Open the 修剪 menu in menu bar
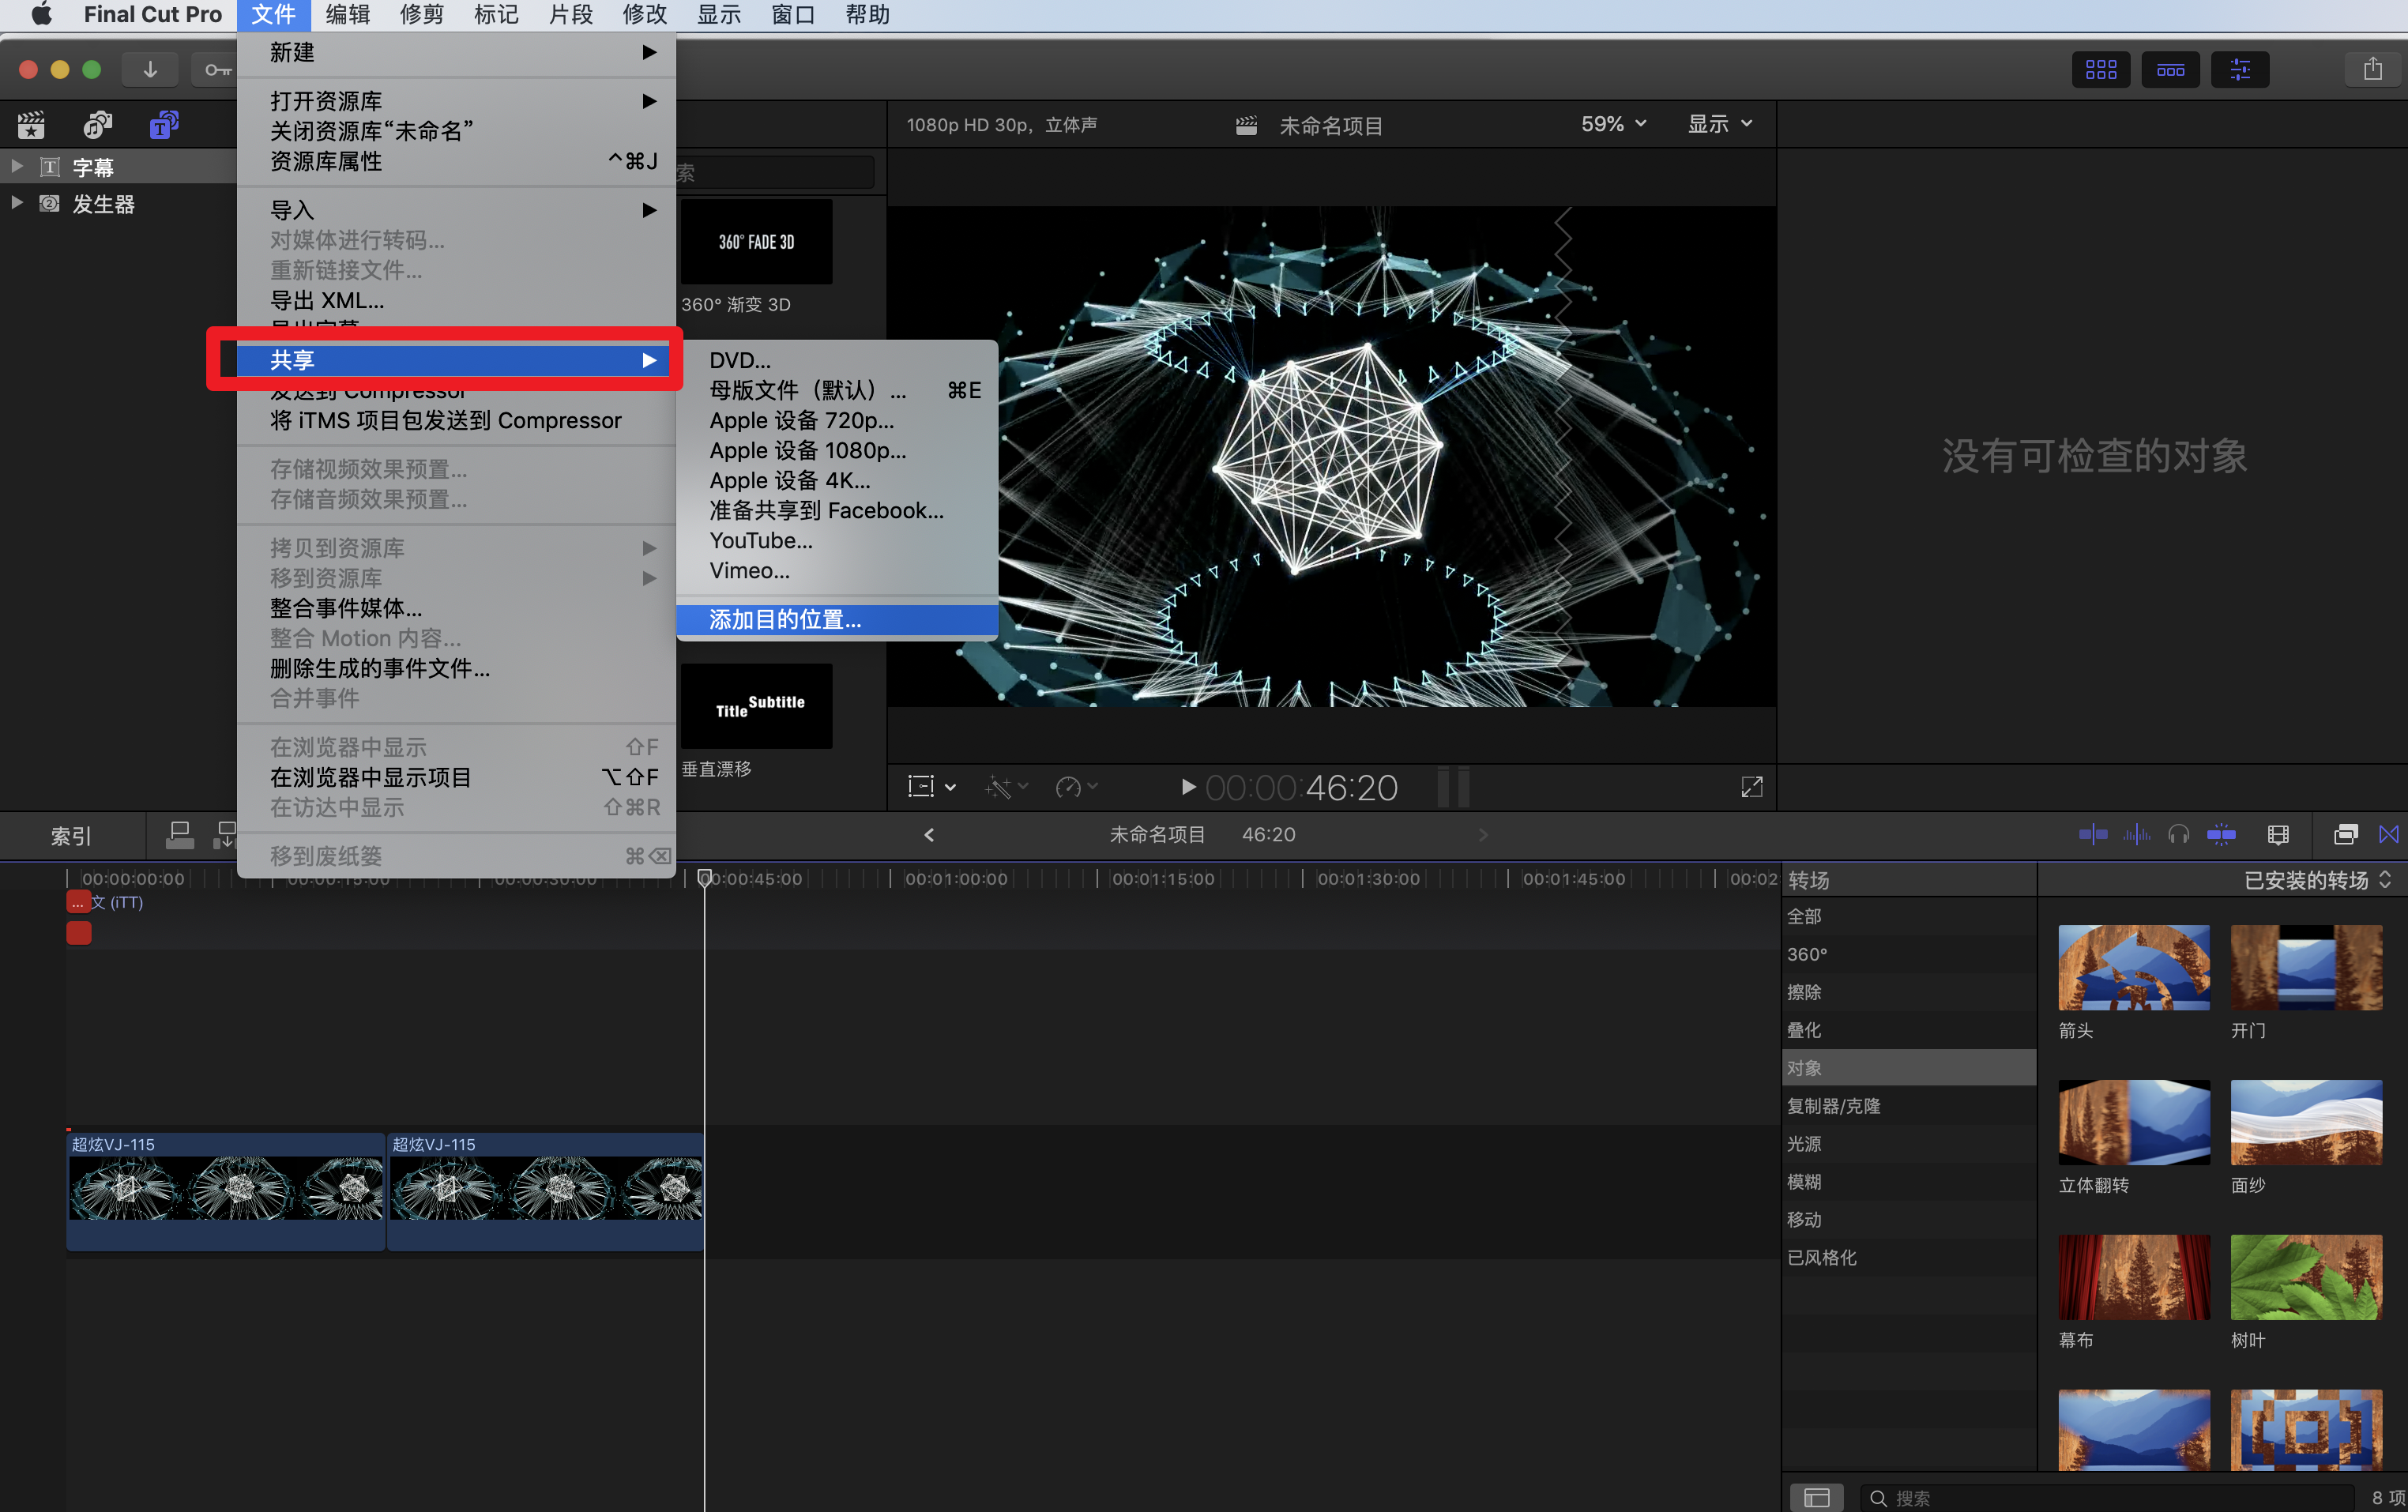Viewport: 2408px width, 1512px height. (x=421, y=15)
